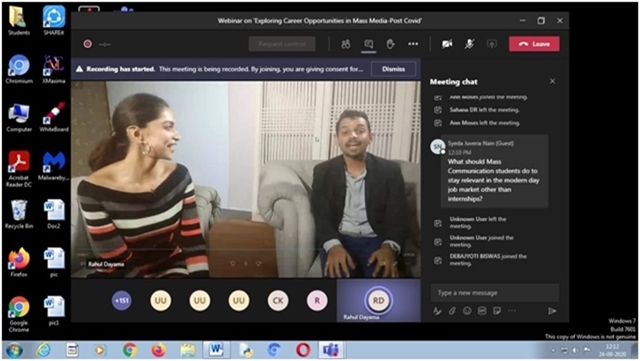The image size is (640, 361).
Task: Select the CK participant avatar
Action: coord(278,301)
